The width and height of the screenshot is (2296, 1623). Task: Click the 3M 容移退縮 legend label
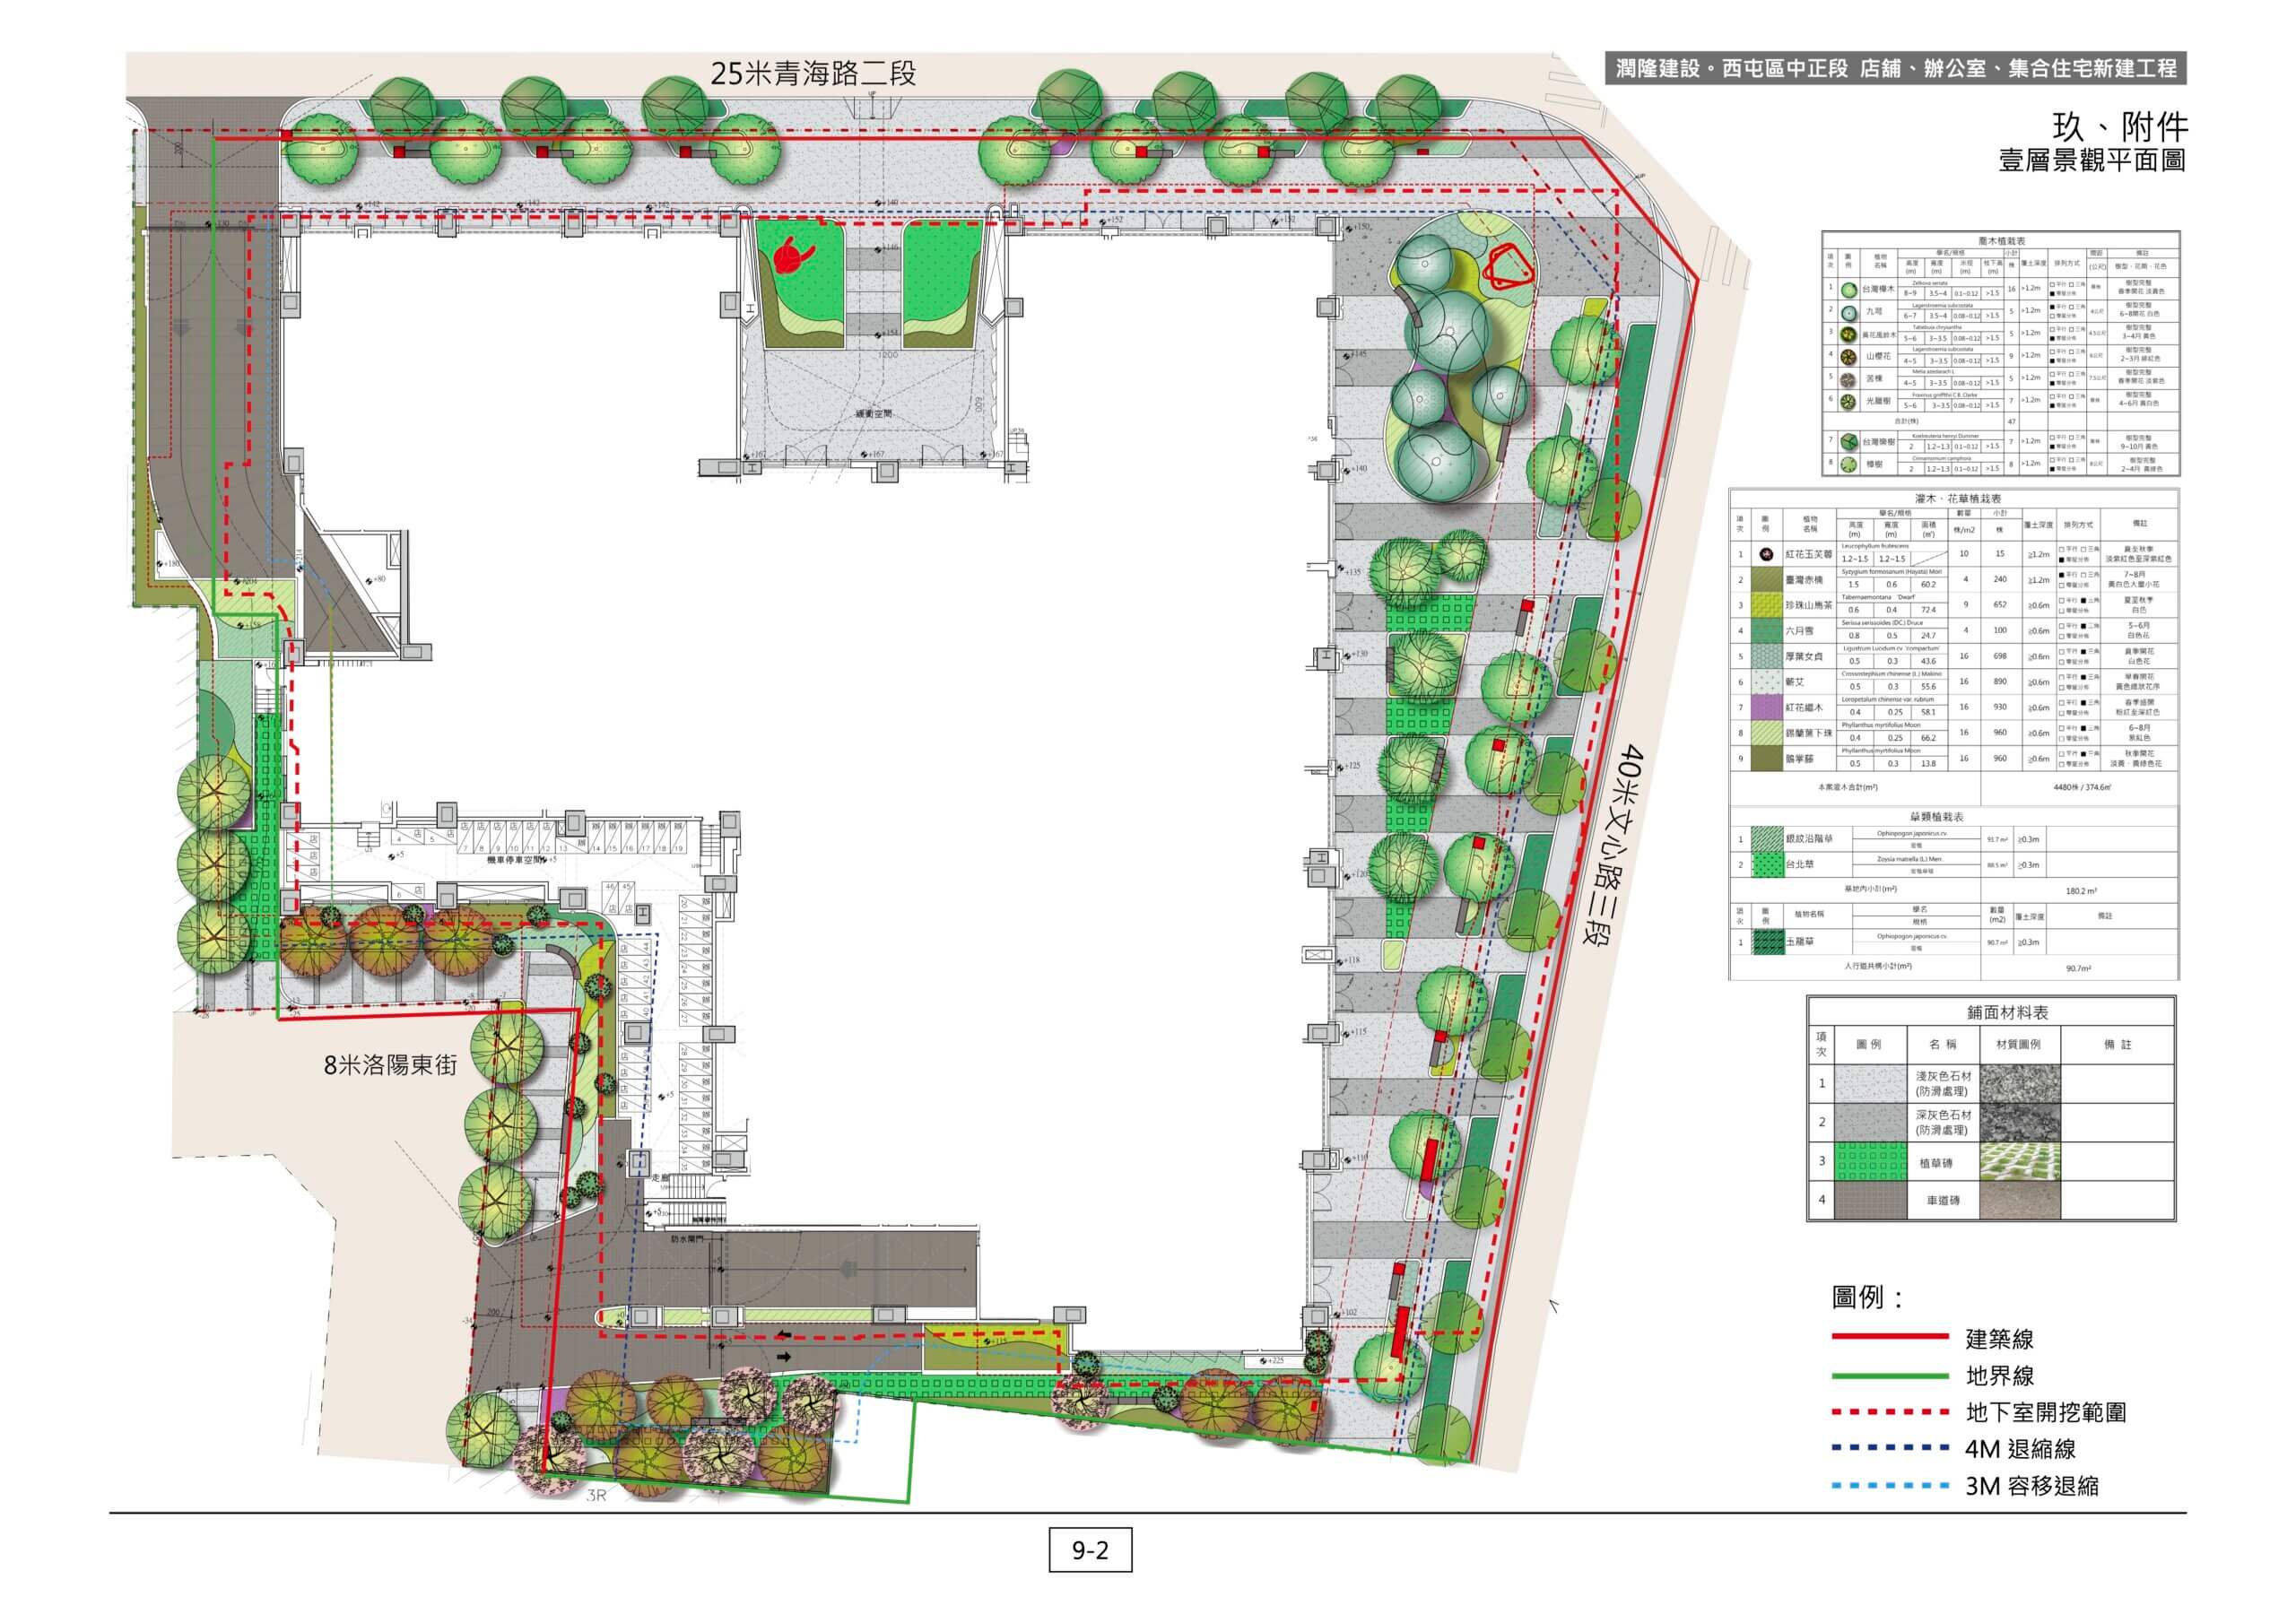(x=2032, y=1486)
